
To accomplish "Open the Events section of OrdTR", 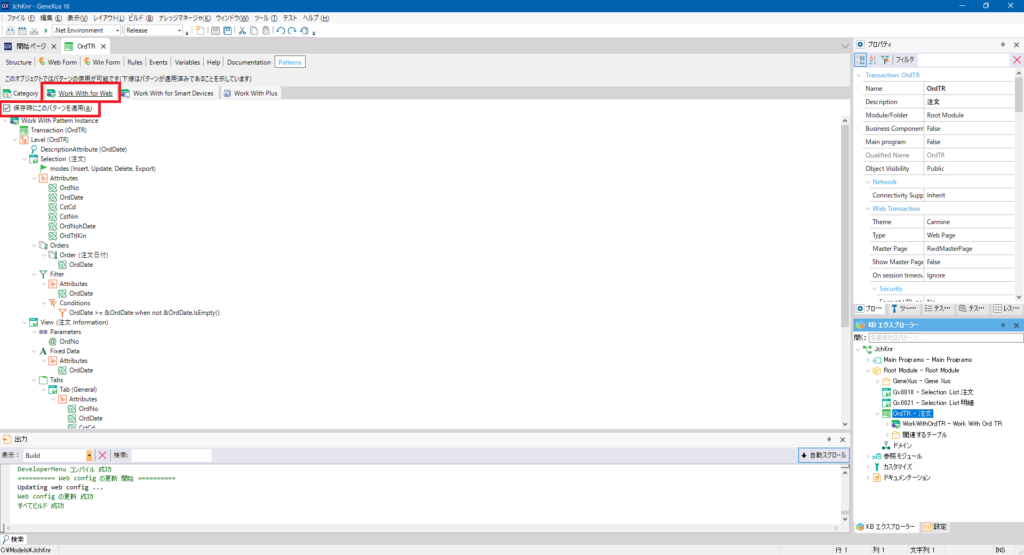I will pos(158,62).
